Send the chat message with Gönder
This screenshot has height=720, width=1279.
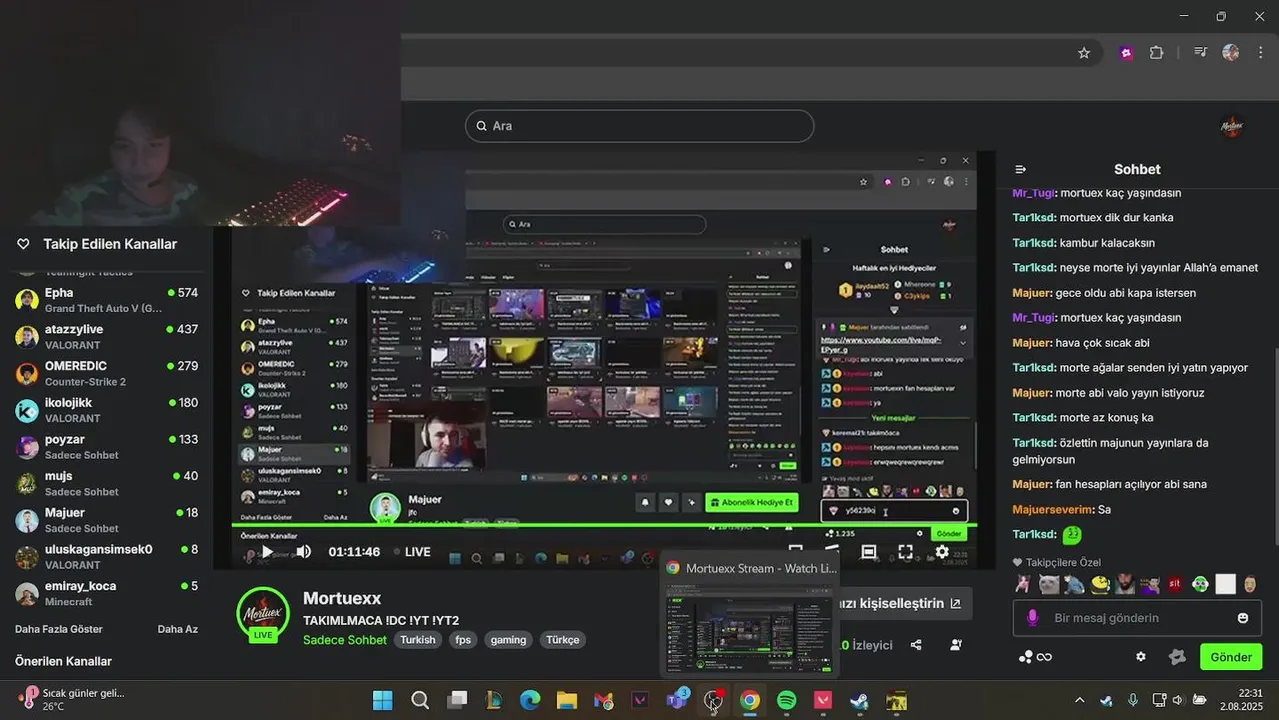[1231, 657]
